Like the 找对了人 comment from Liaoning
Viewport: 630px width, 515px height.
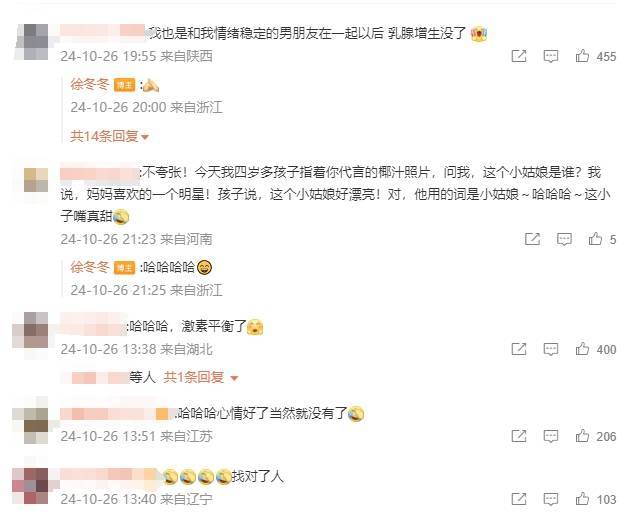click(x=582, y=499)
